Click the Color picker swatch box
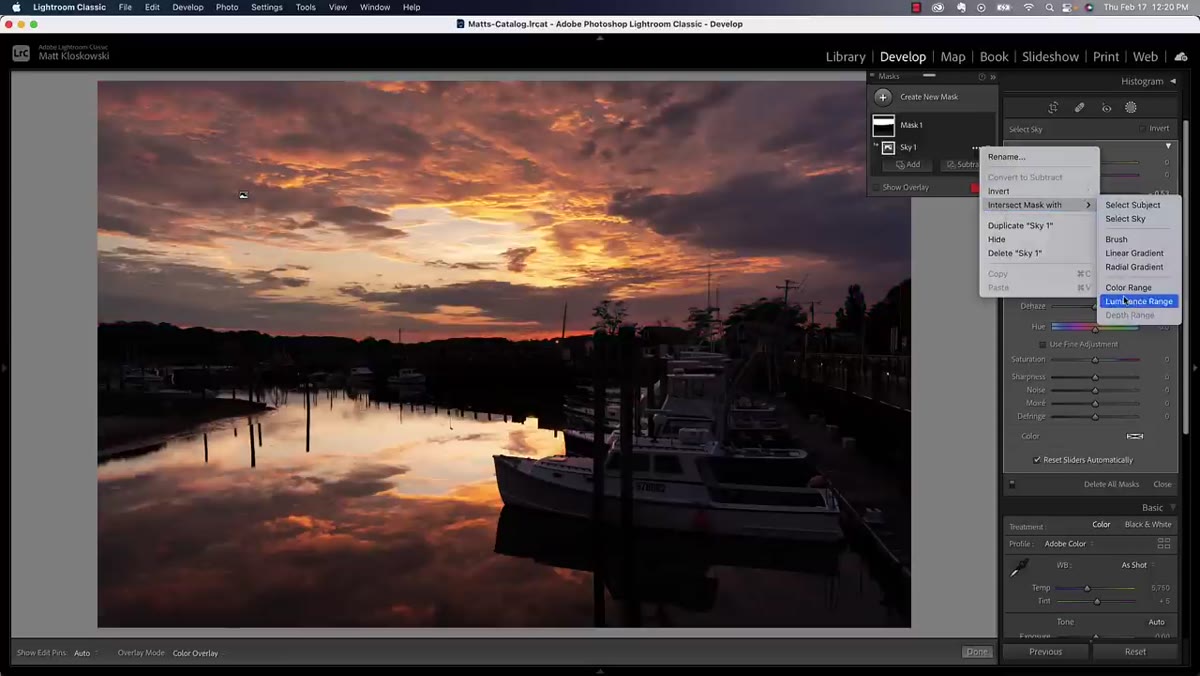Viewport: 1200px width, 676px height. click(x=1135, y=436)
